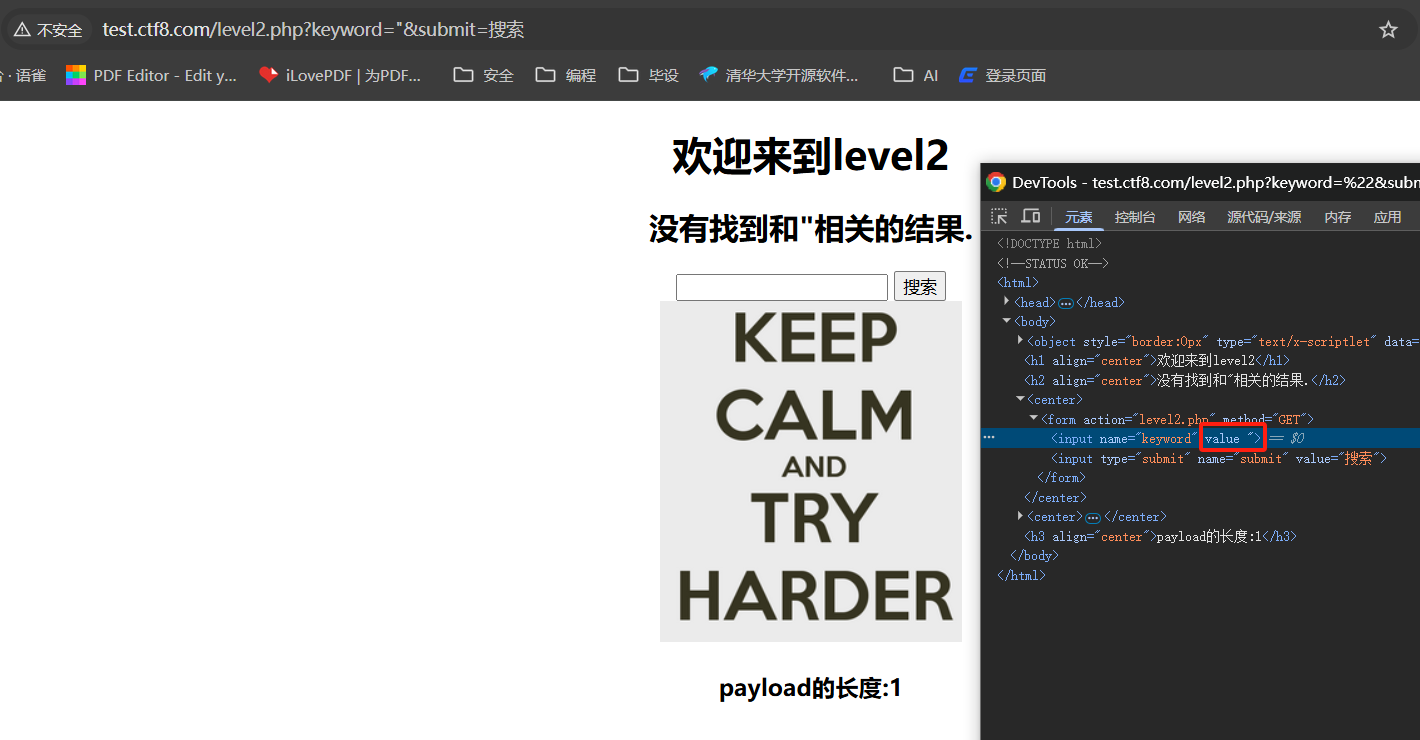Viewport: 1420px width, 740px height.
Task: Open the 清华大学开源软件 bookmark
Action: [779, 75]
